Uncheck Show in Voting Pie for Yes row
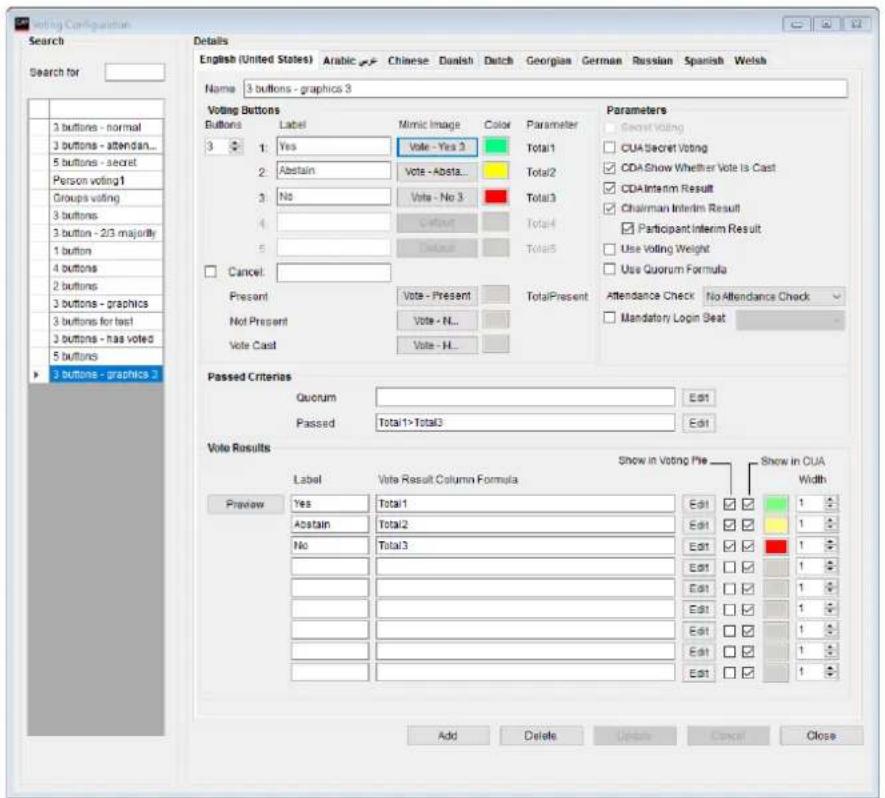The height and width of the screenshot is (798, 885). pos(729,504)
